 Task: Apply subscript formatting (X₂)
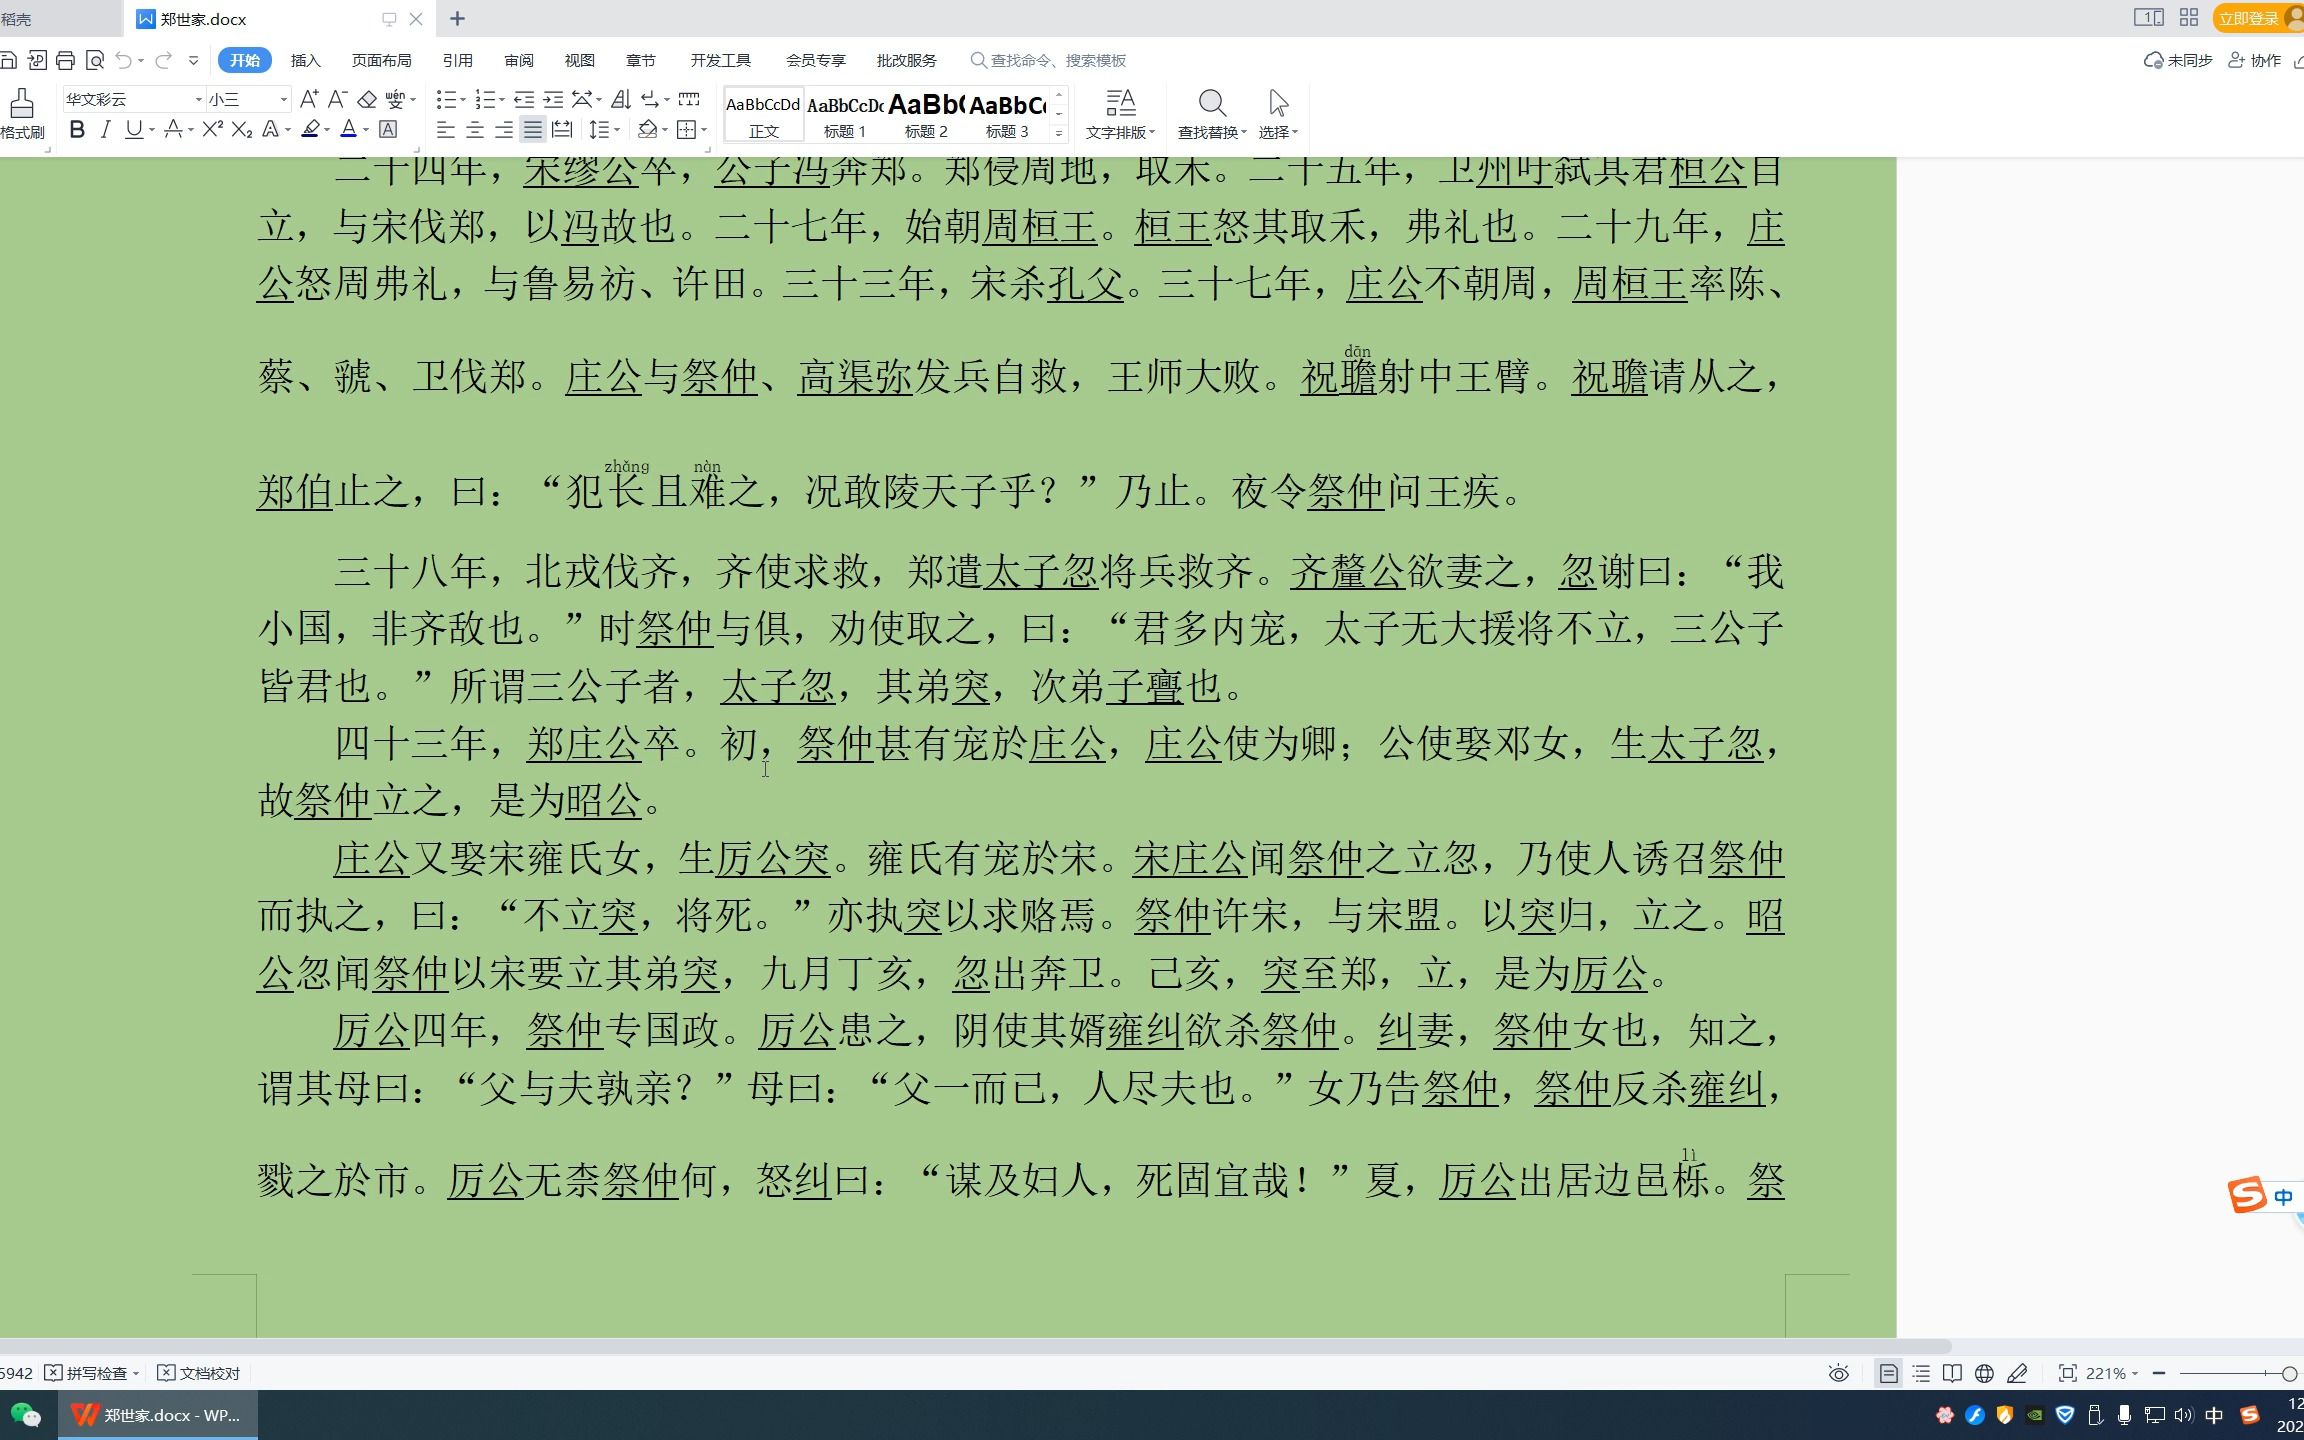(x=241, y=130)
